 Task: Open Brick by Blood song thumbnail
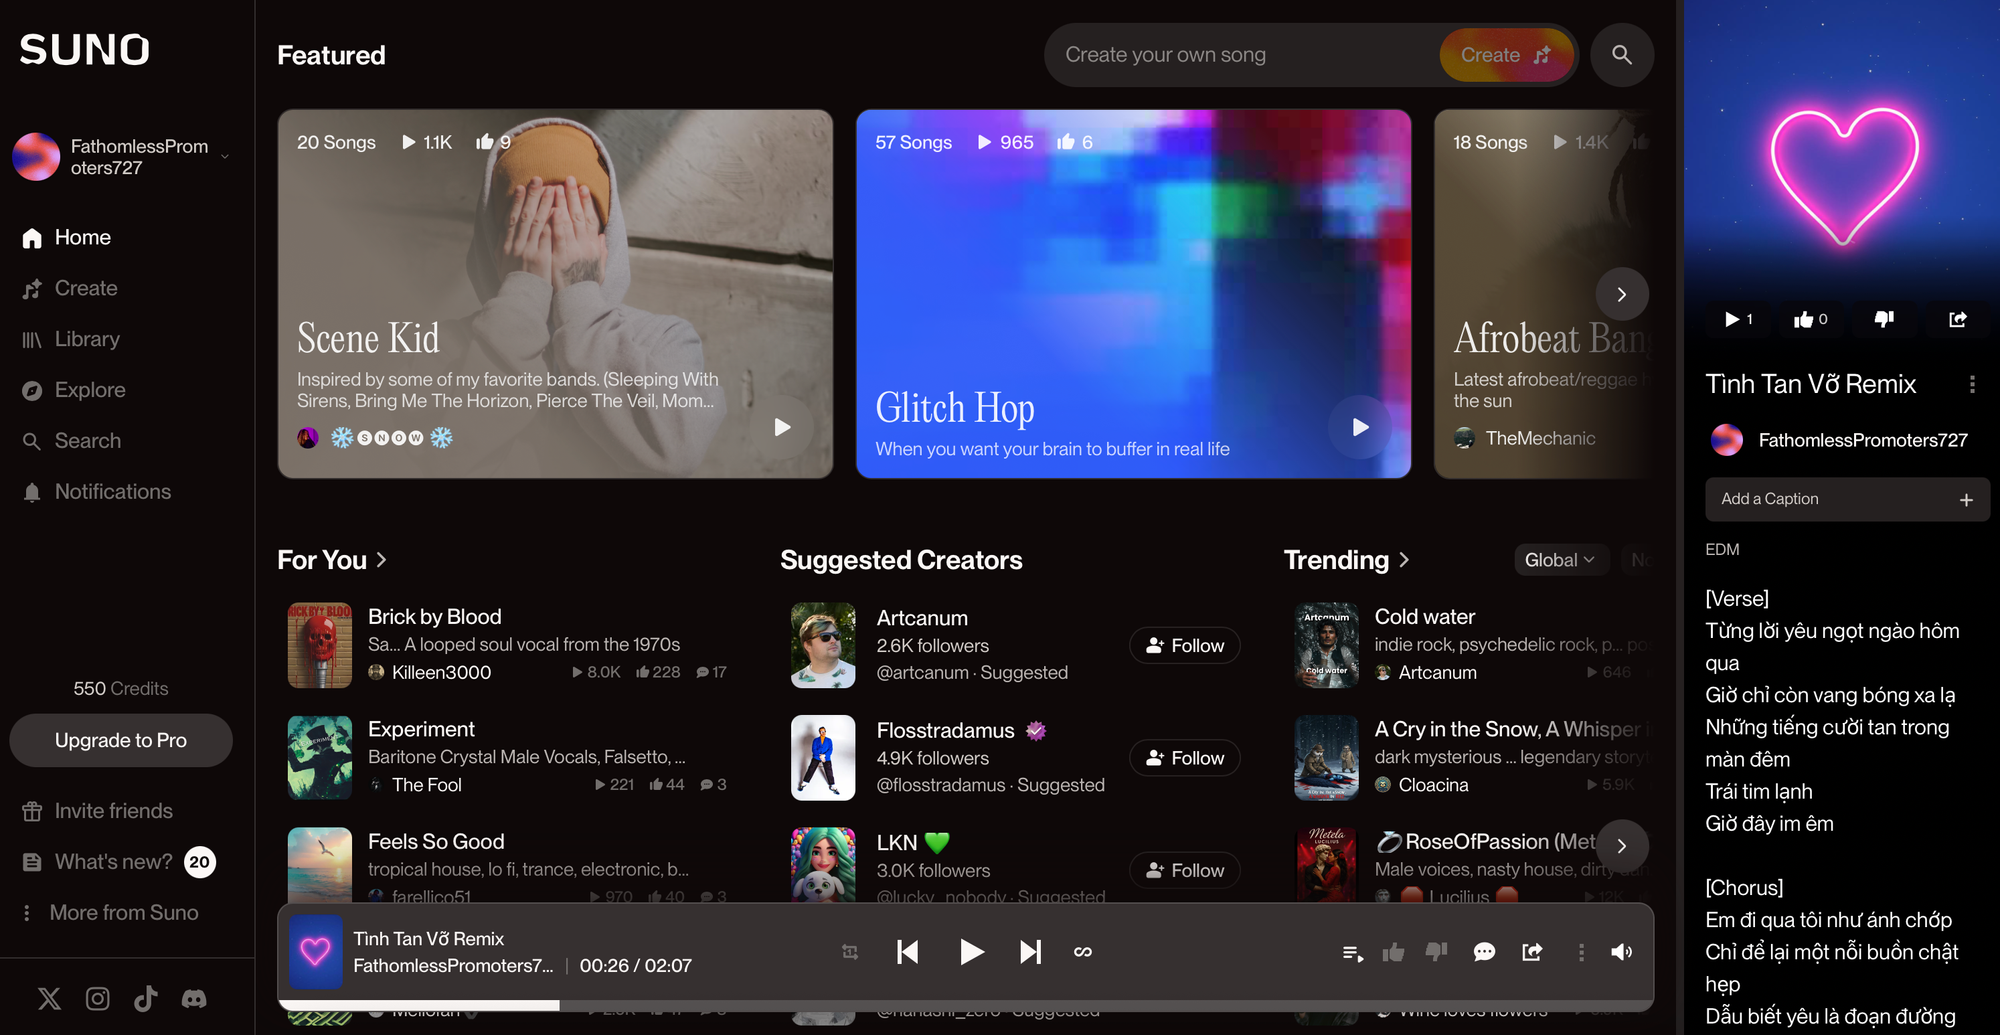tap(320, 645)
